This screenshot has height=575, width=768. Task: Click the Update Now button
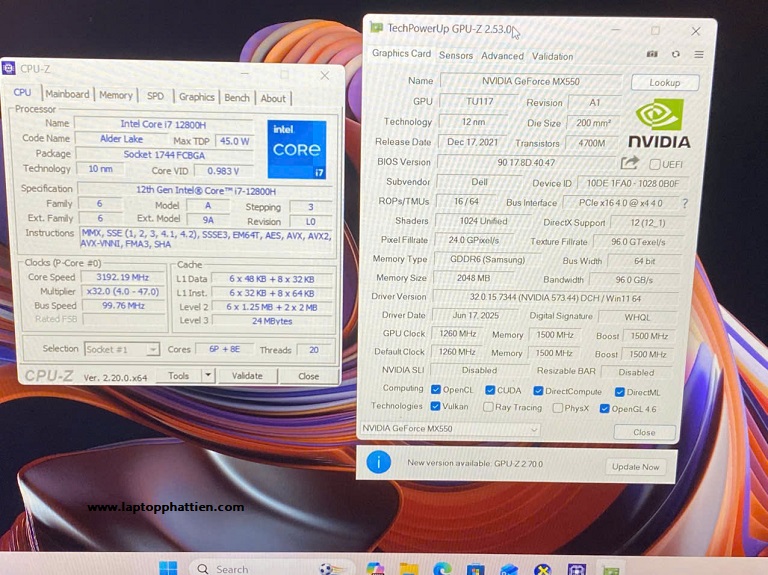[635, 467]
